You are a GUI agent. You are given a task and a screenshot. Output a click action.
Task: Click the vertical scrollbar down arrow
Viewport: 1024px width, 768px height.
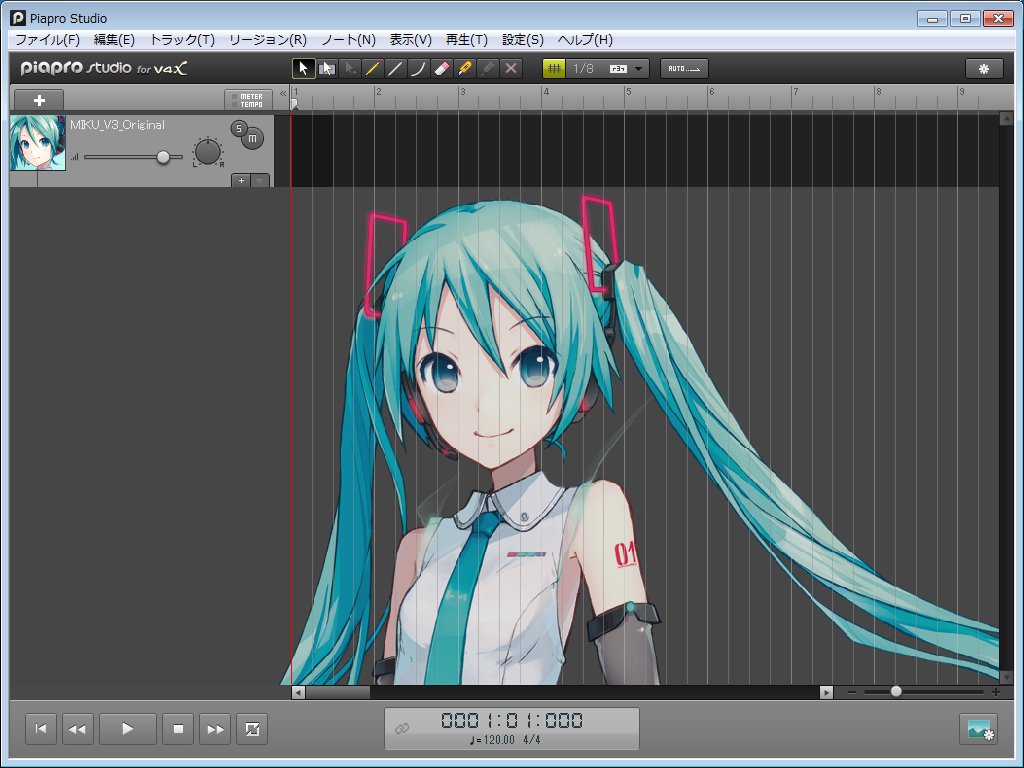(1006, 677)
